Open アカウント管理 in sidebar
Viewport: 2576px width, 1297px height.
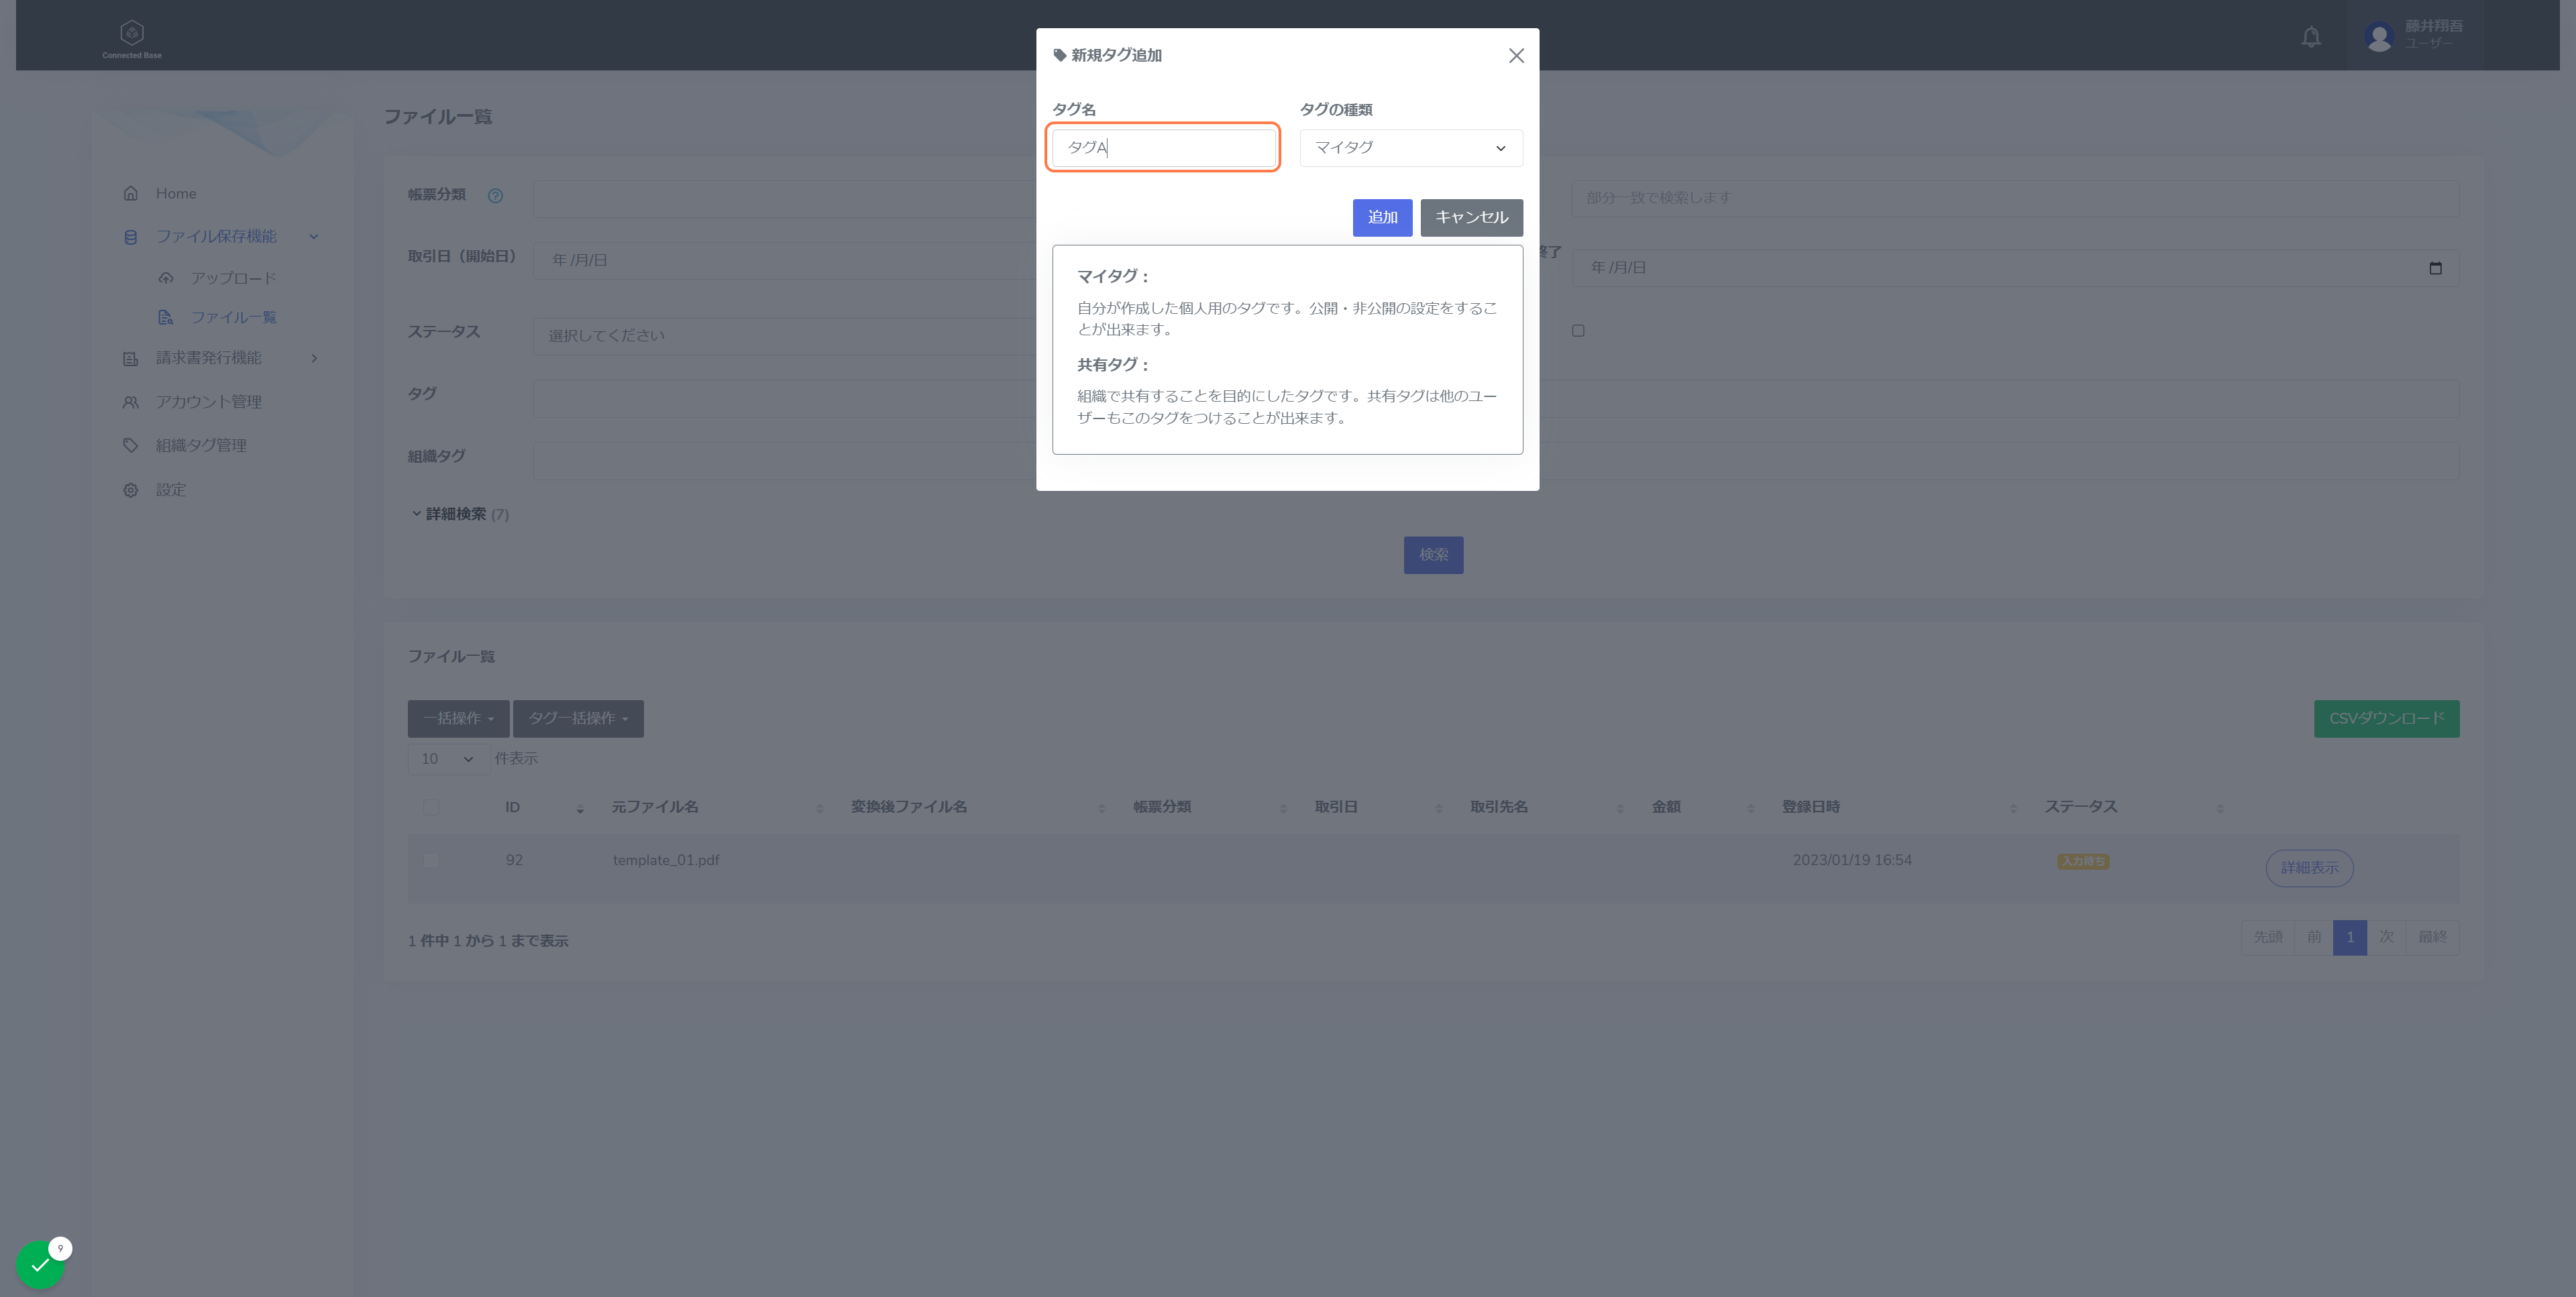208,402
